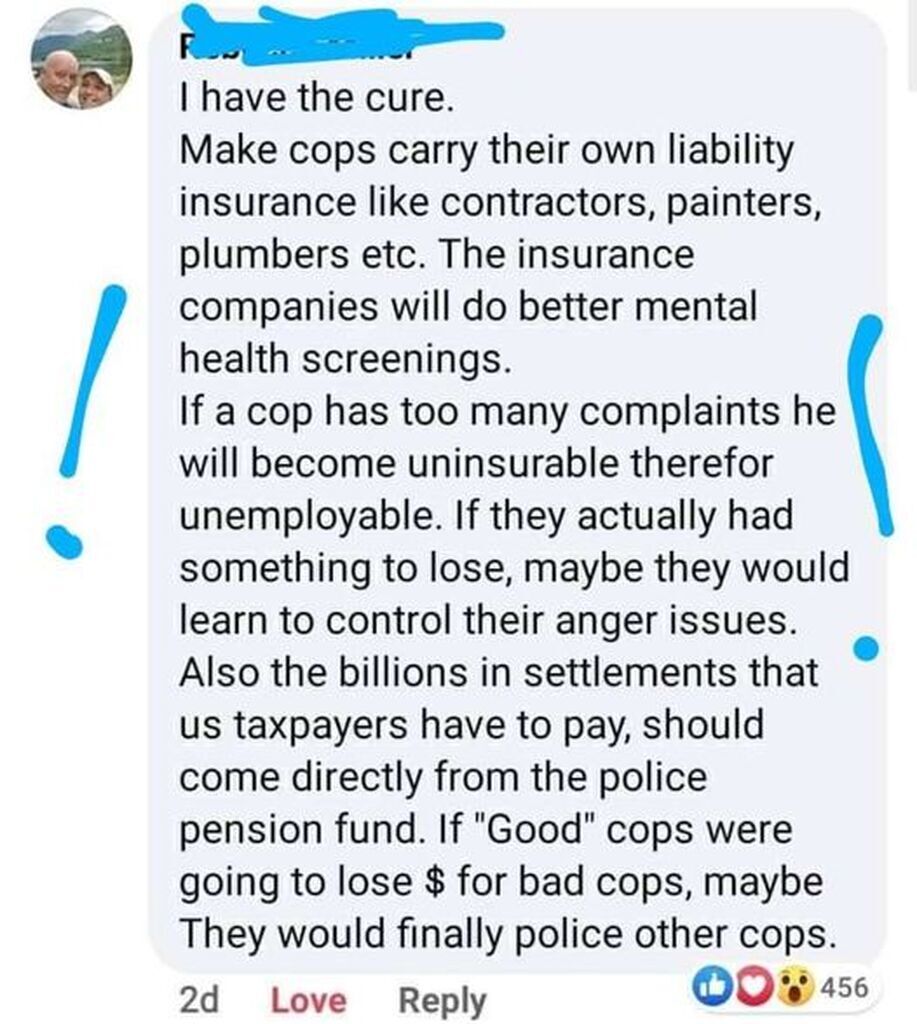Click the wow face reaction icon
The image size is (917, 1024).
click(794, 987)
